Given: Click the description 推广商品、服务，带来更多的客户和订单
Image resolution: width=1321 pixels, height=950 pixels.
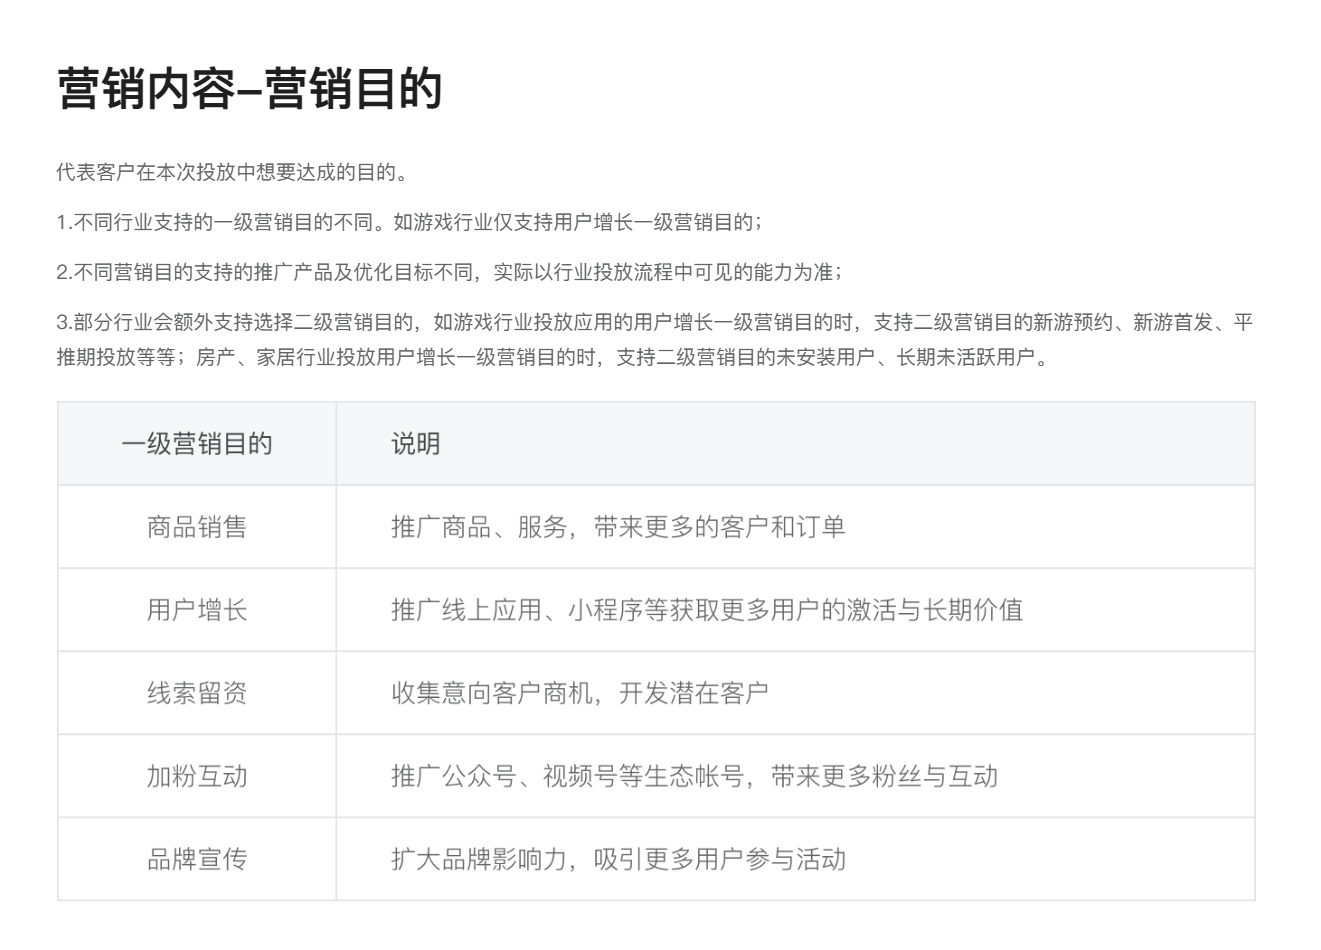Looking at the screenshot, I should 618,527.
